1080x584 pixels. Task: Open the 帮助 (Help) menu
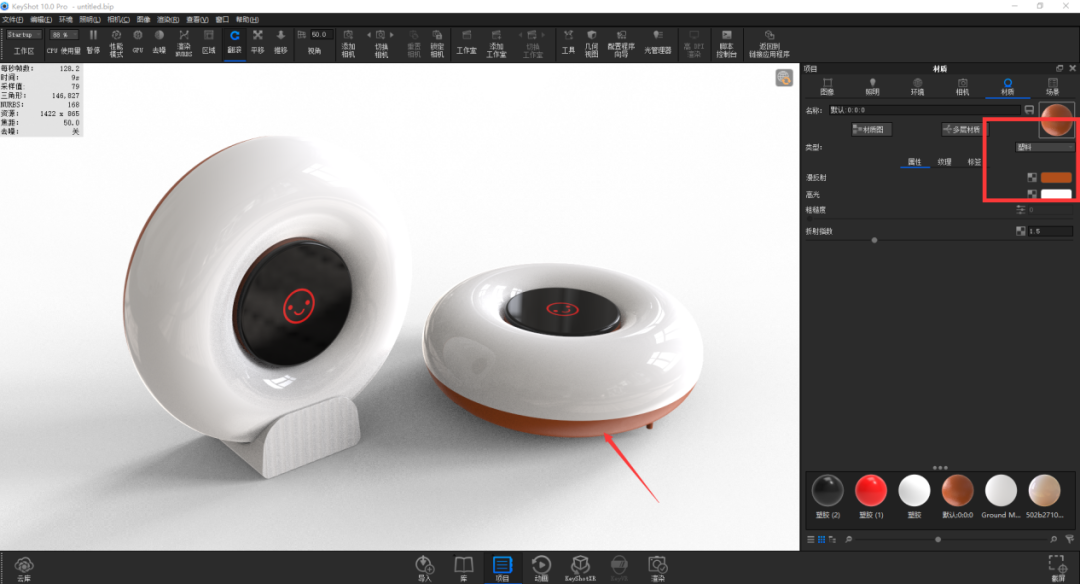tap(247, 19)
